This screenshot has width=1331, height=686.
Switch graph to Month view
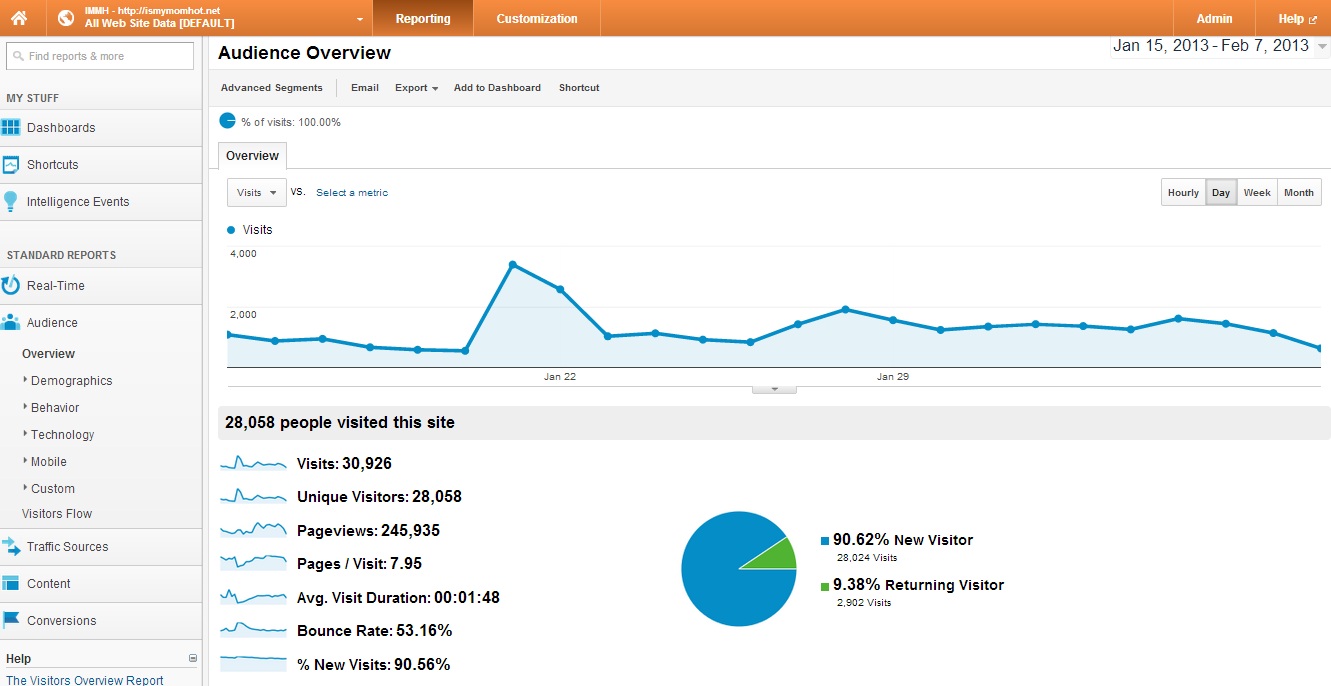click(x=1299, y=193)
